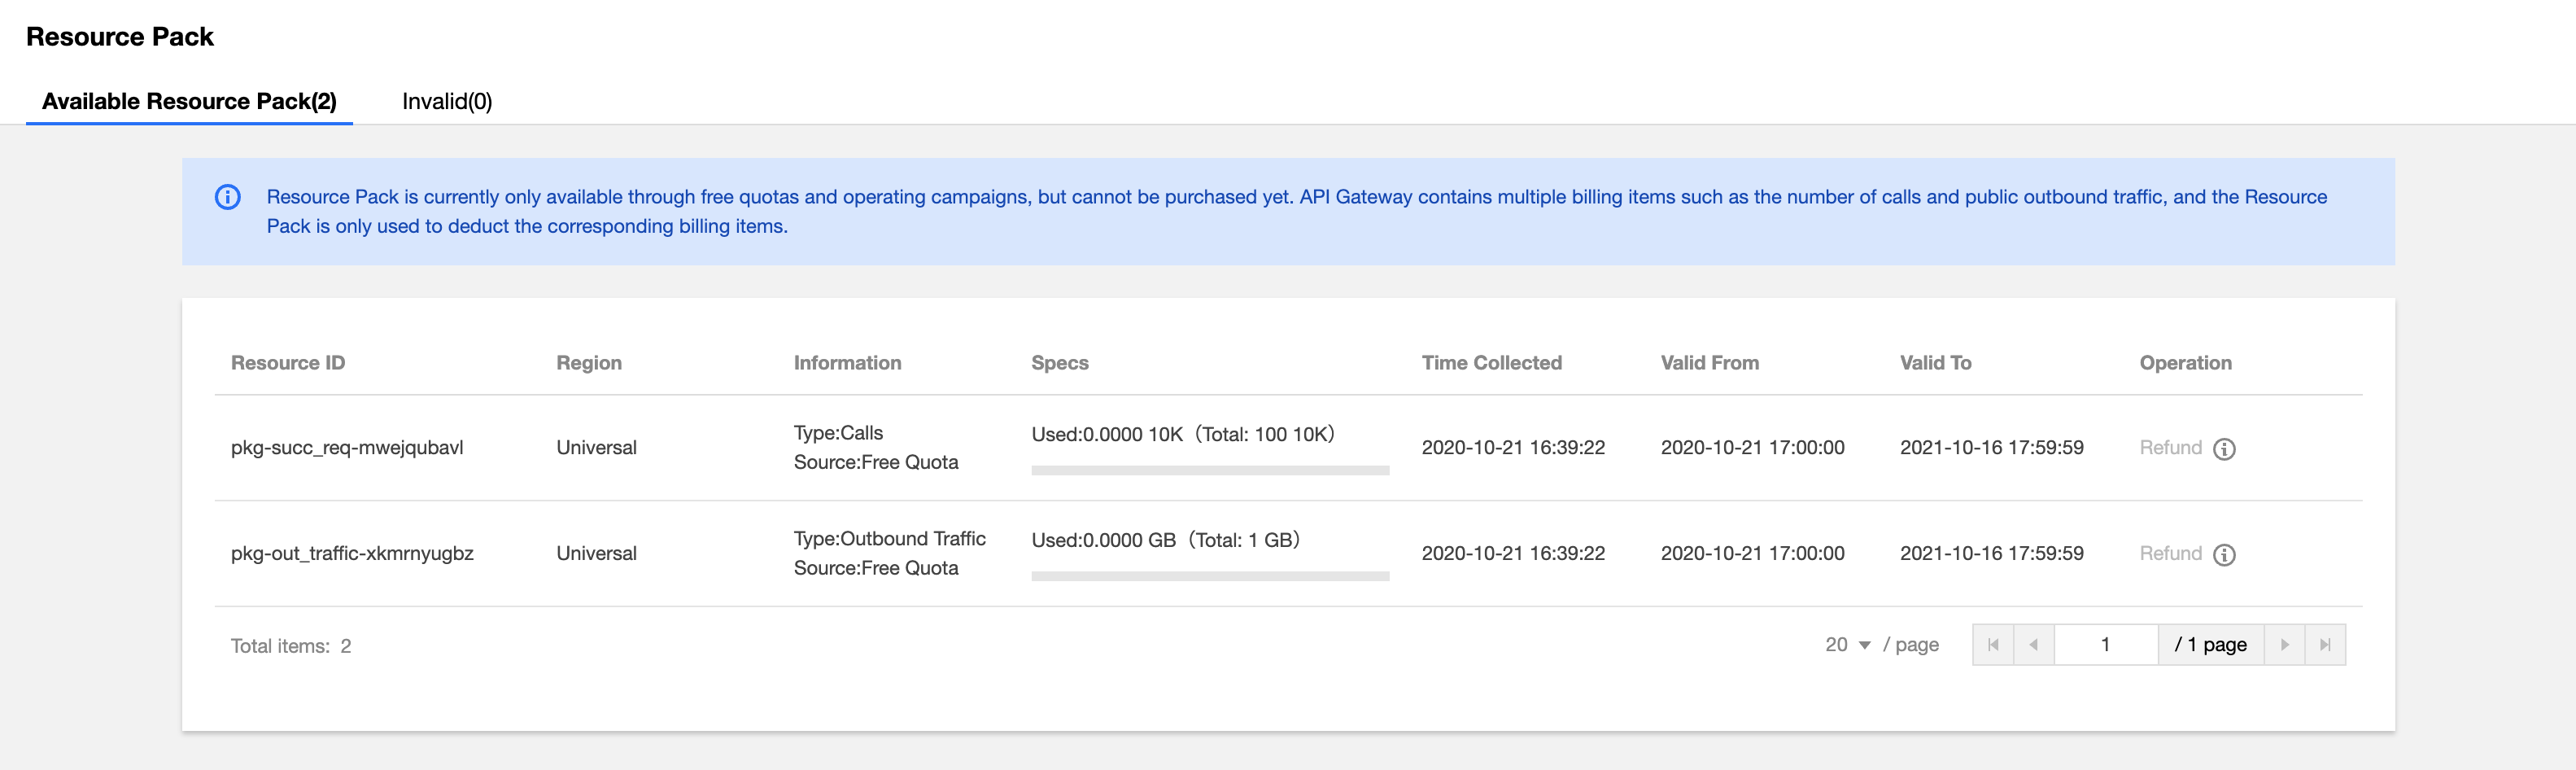Image resolution: width=2576 pixels, height=770 pixels.
Task: Click the Time Collected column header
Action: (x=1491, y=363)
